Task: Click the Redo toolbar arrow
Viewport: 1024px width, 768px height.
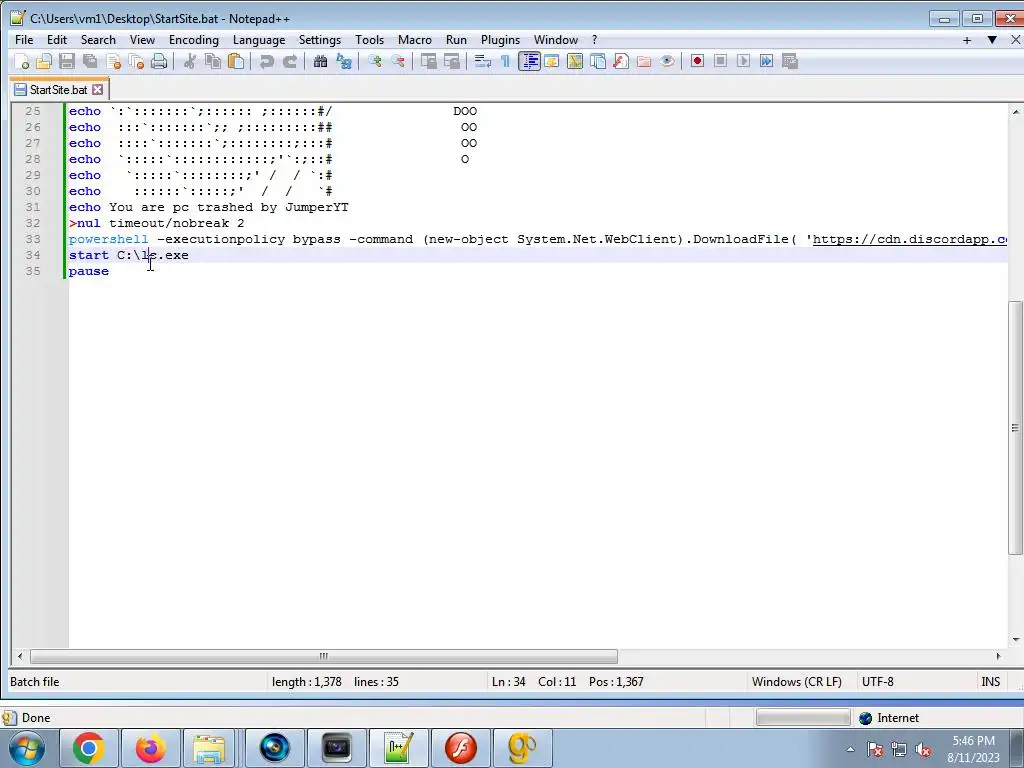Action: pos(290,61)
